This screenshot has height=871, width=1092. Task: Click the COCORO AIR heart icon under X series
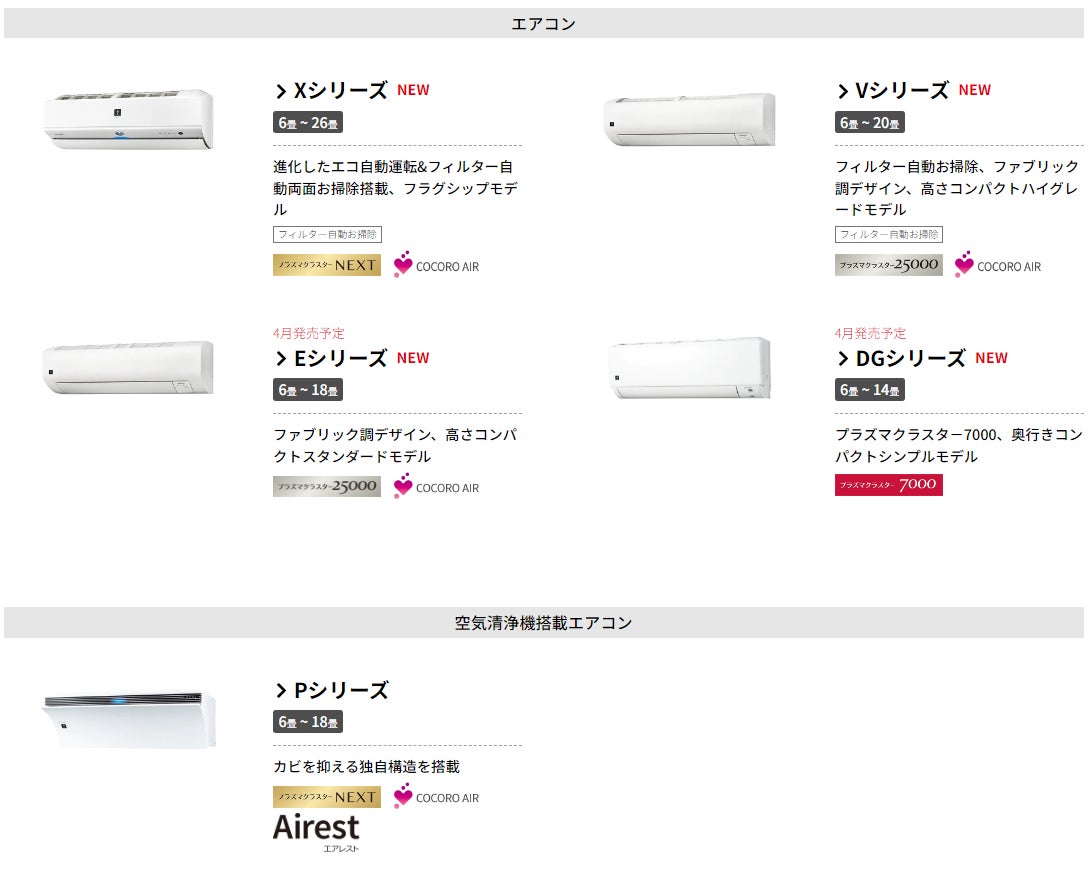click(403, 265)
